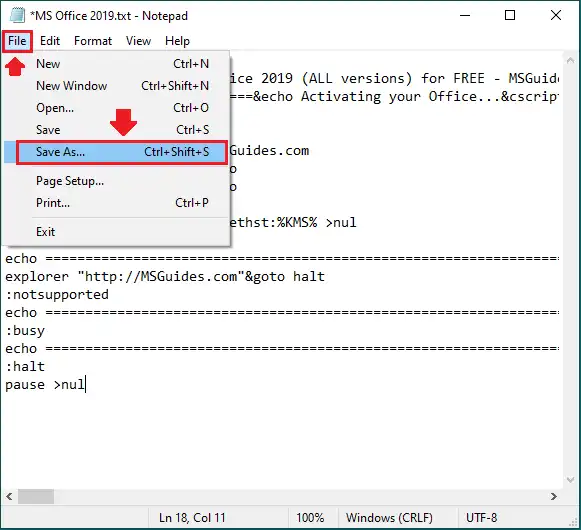581x530 pixels.
Task: Click the 'pause >nul' line
Action: [x=45, y=384]
